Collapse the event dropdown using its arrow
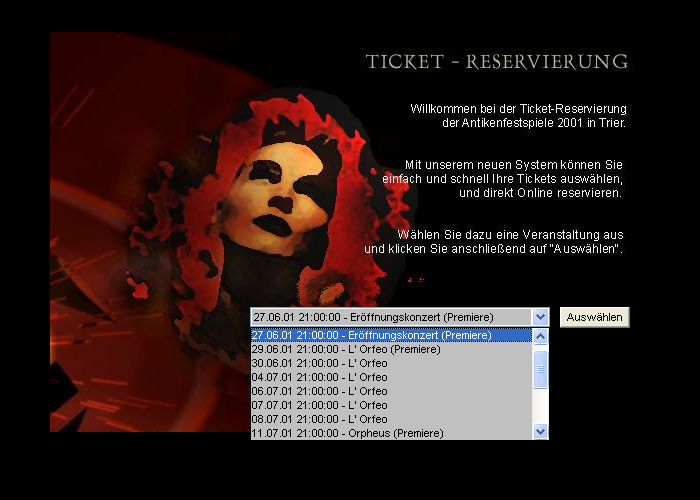The image size is (700, 500). [x=540, y=317]
